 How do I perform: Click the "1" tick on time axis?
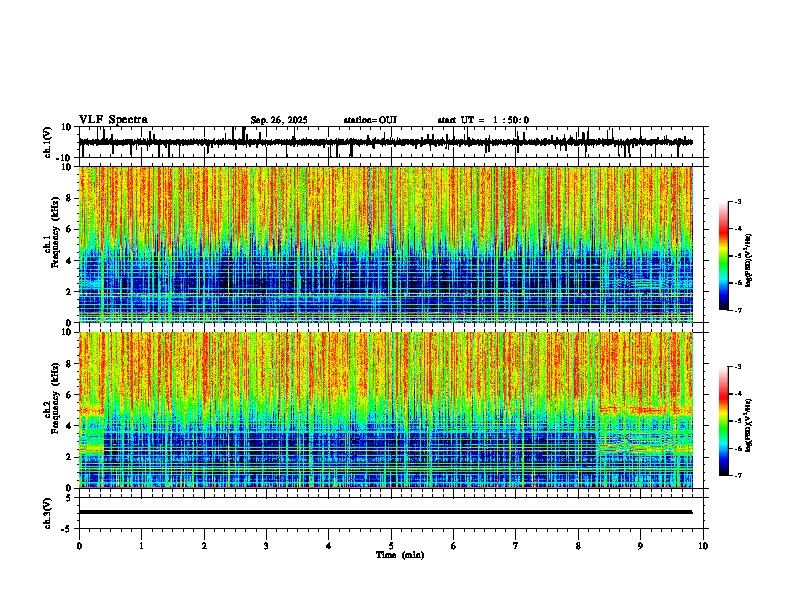pos(141,546)
